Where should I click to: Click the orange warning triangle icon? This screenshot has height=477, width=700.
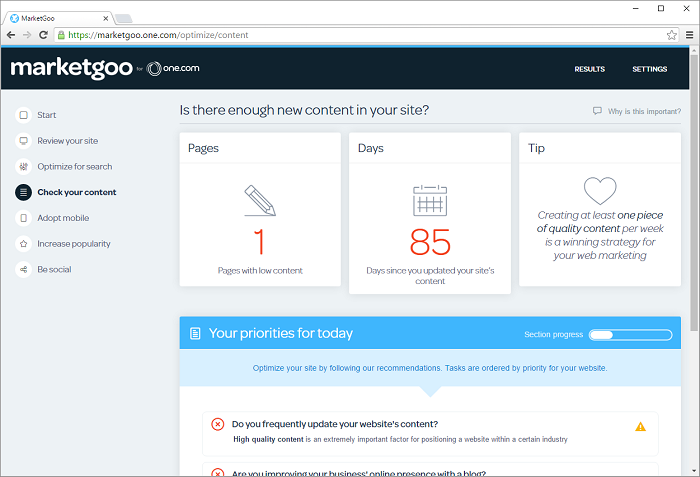click(x=640, y=427)
